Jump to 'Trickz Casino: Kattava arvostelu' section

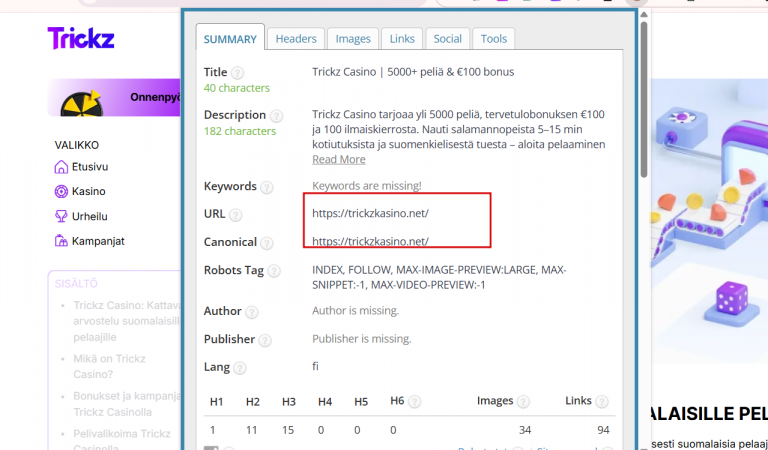point(127,321)
